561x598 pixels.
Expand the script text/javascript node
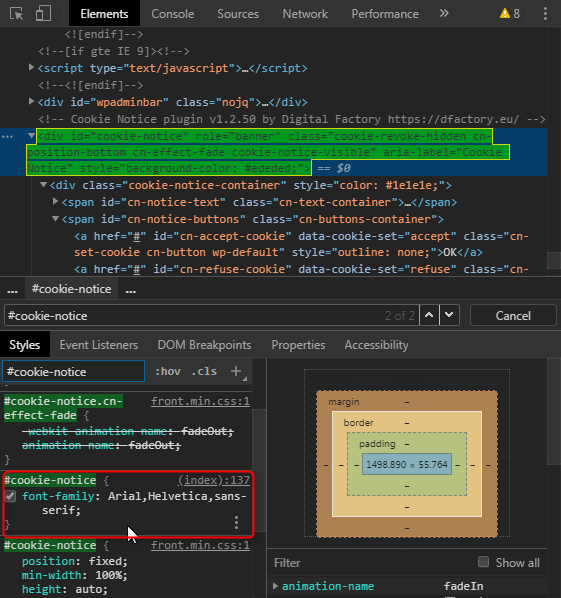(x=31, y=68)
